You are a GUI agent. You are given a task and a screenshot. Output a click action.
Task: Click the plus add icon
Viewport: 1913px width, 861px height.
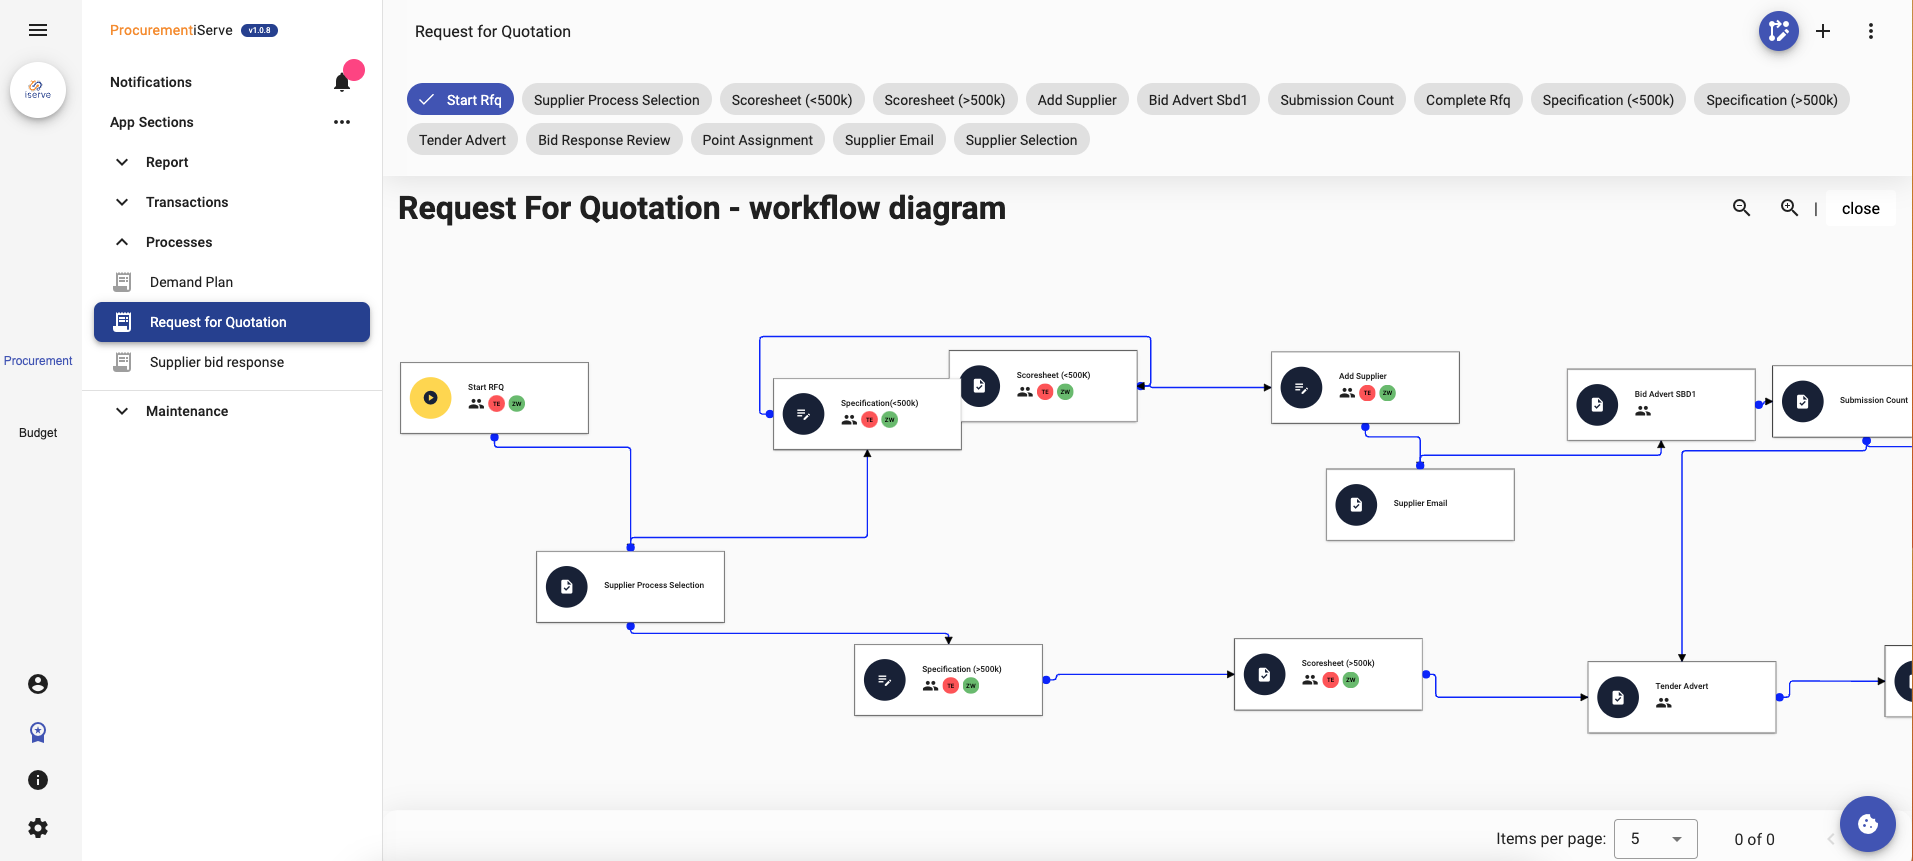click(x=1823, y=31)
